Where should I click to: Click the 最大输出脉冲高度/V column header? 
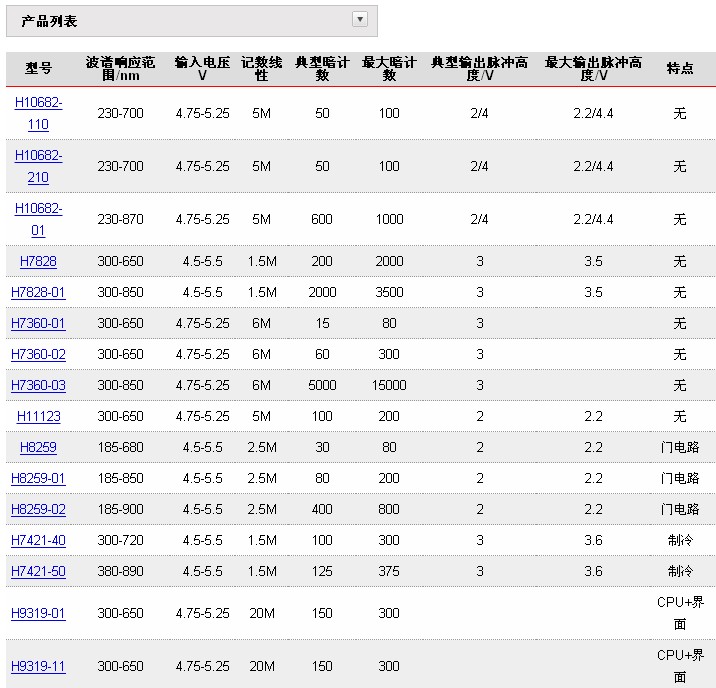coord(593,68)
